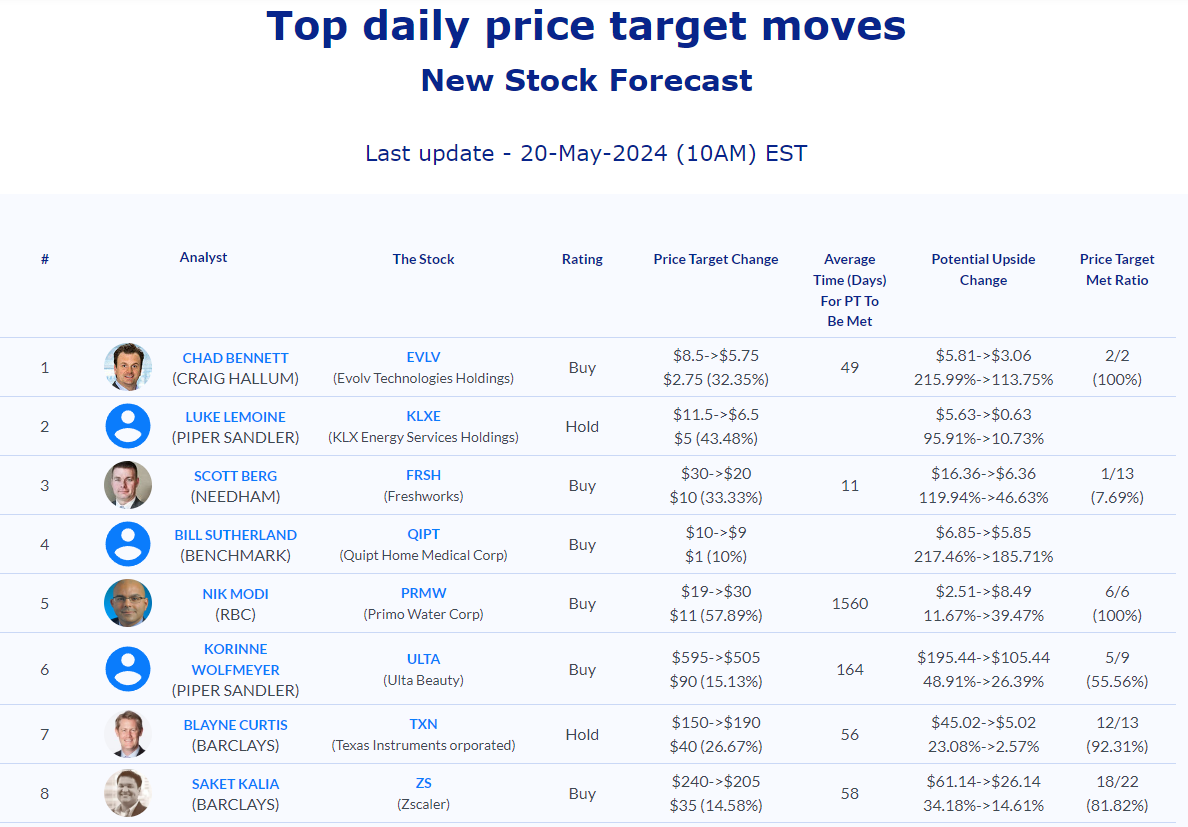
Task: Open analyst link BILL SUTHERLAND
Action: pos(236,535)
